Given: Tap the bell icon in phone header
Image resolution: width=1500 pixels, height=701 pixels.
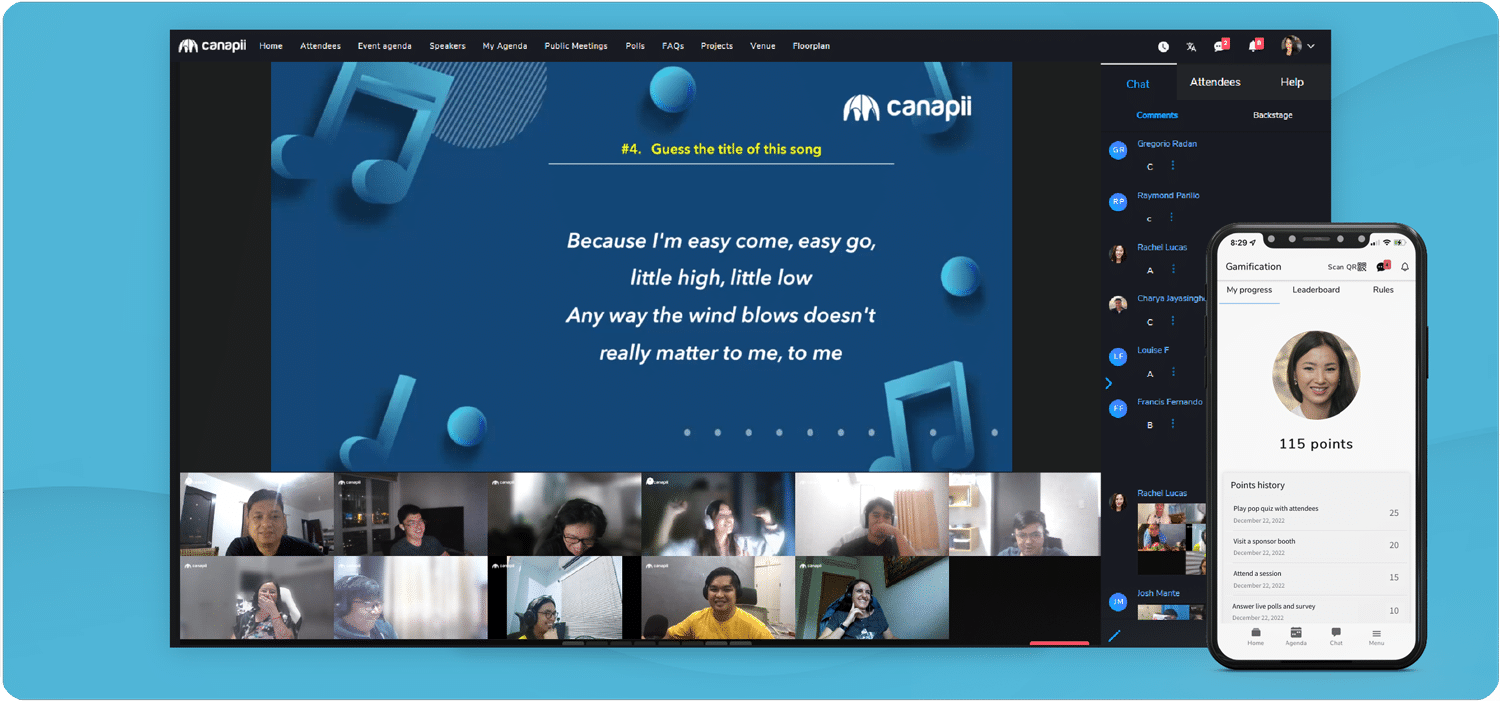Looking at the screenshot, I should coord(1405,267).
